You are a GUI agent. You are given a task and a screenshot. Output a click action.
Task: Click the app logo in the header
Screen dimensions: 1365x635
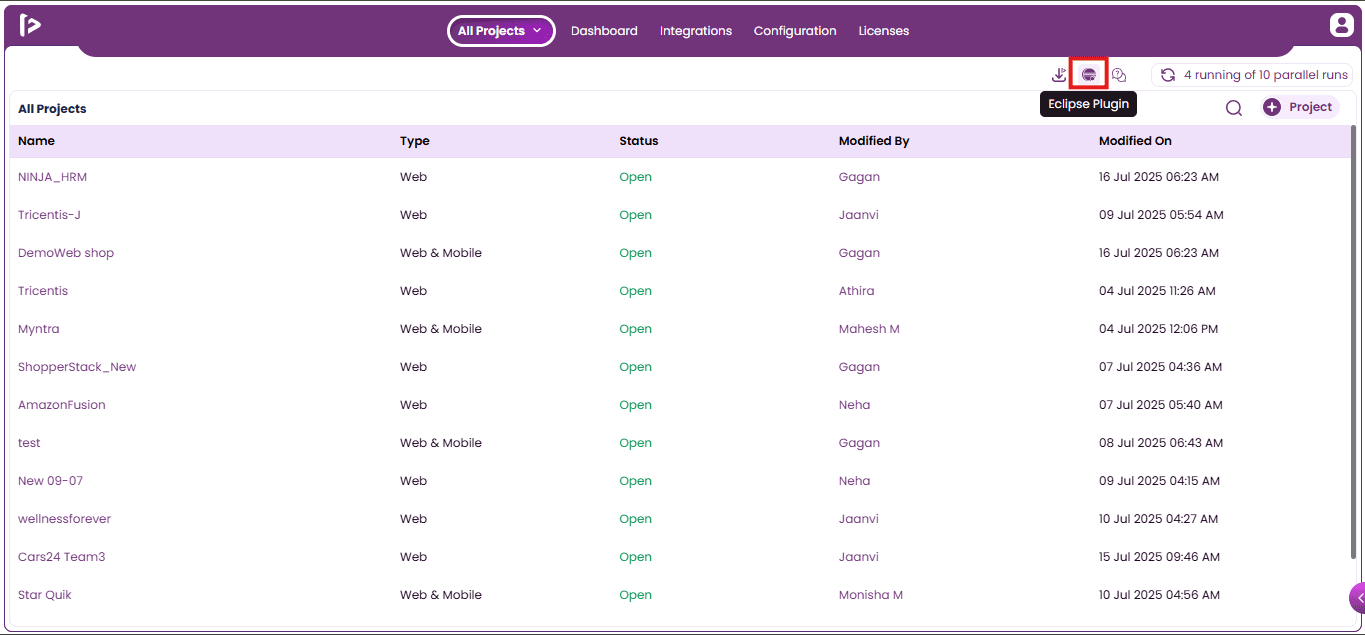click(x=30, y=26)
